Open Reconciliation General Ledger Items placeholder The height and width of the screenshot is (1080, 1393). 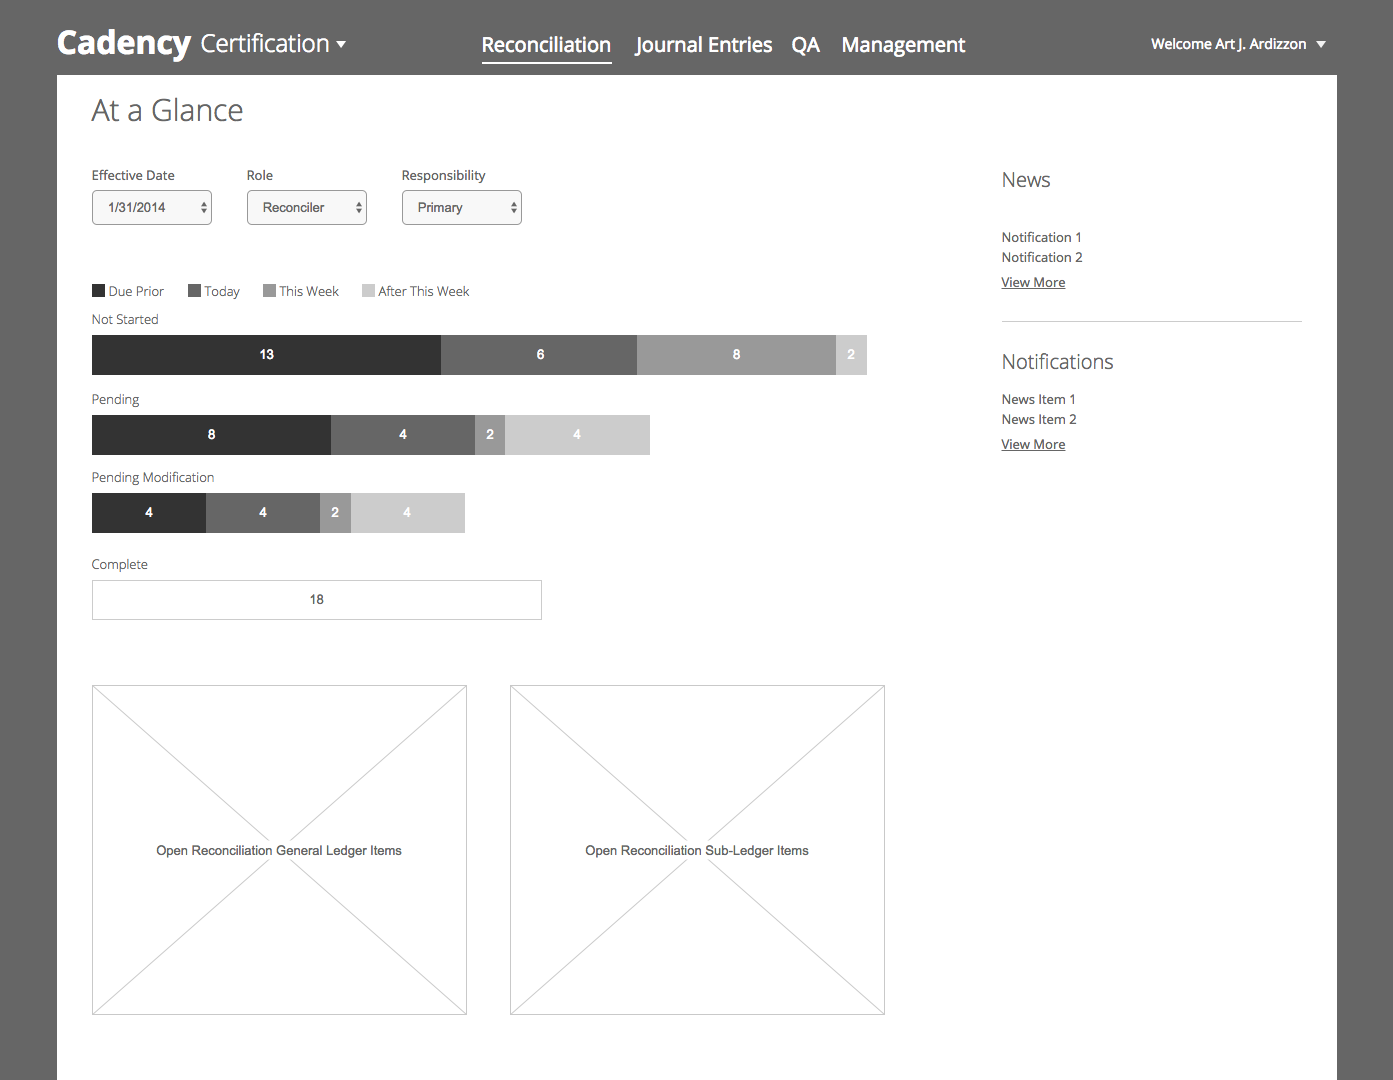(279, 849)
